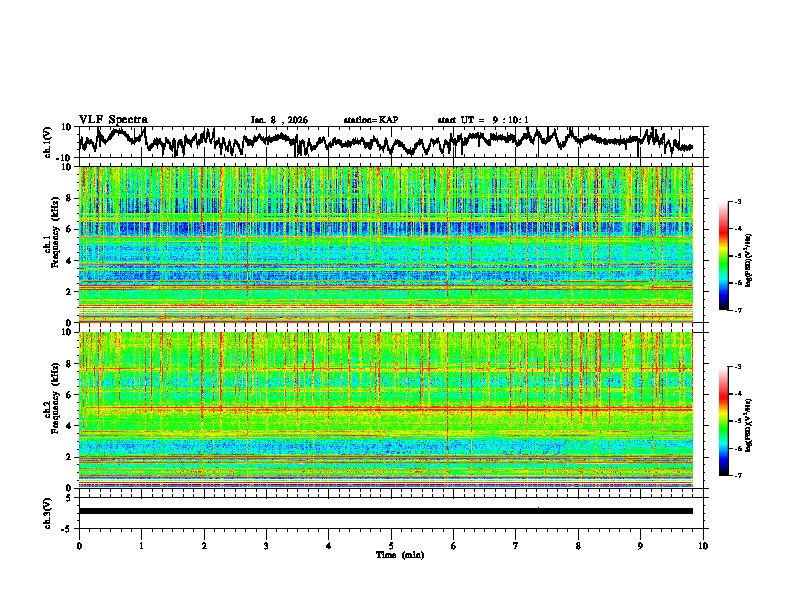
Task: Click the "0" tick on the time axis
Action: [x=79, y=546]
